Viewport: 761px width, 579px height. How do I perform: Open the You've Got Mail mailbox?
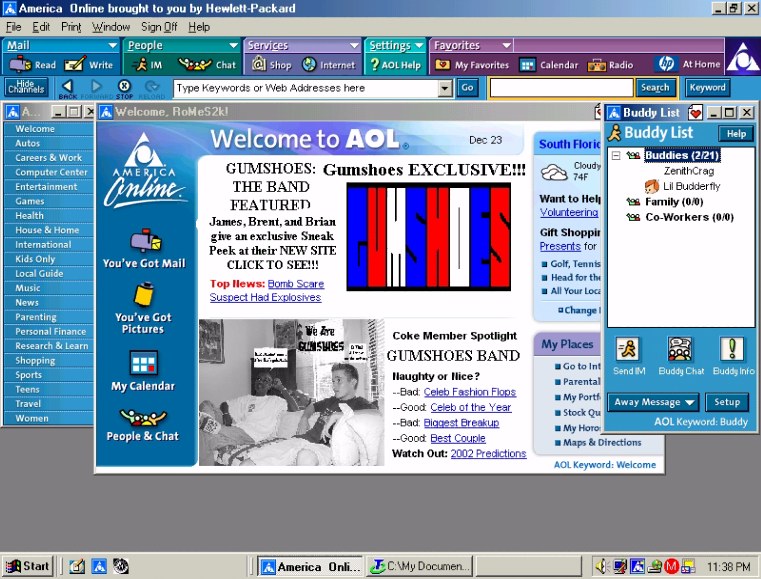click(145, 241)
